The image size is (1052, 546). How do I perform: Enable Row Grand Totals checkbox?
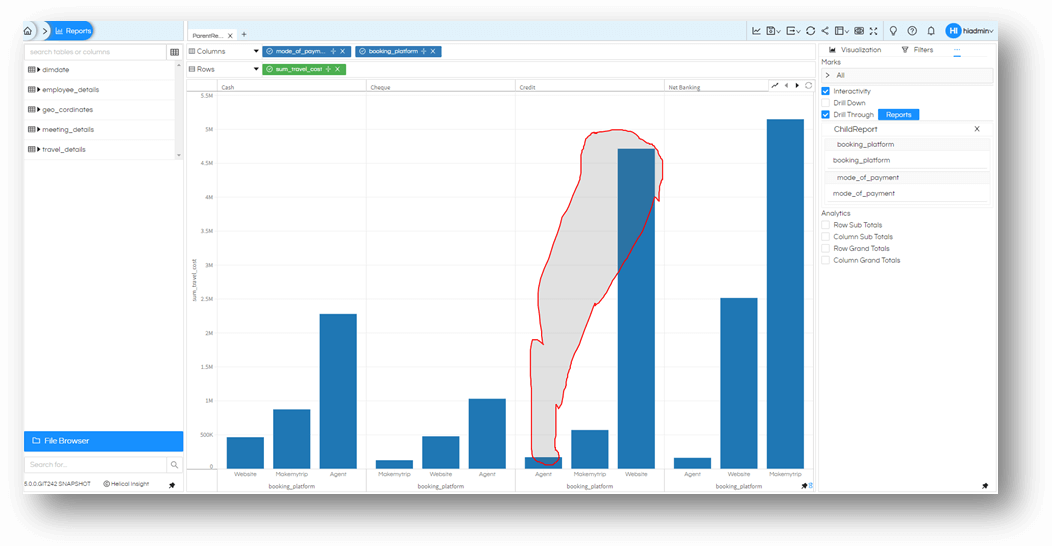pyautogui.click(x=826, y=249)
